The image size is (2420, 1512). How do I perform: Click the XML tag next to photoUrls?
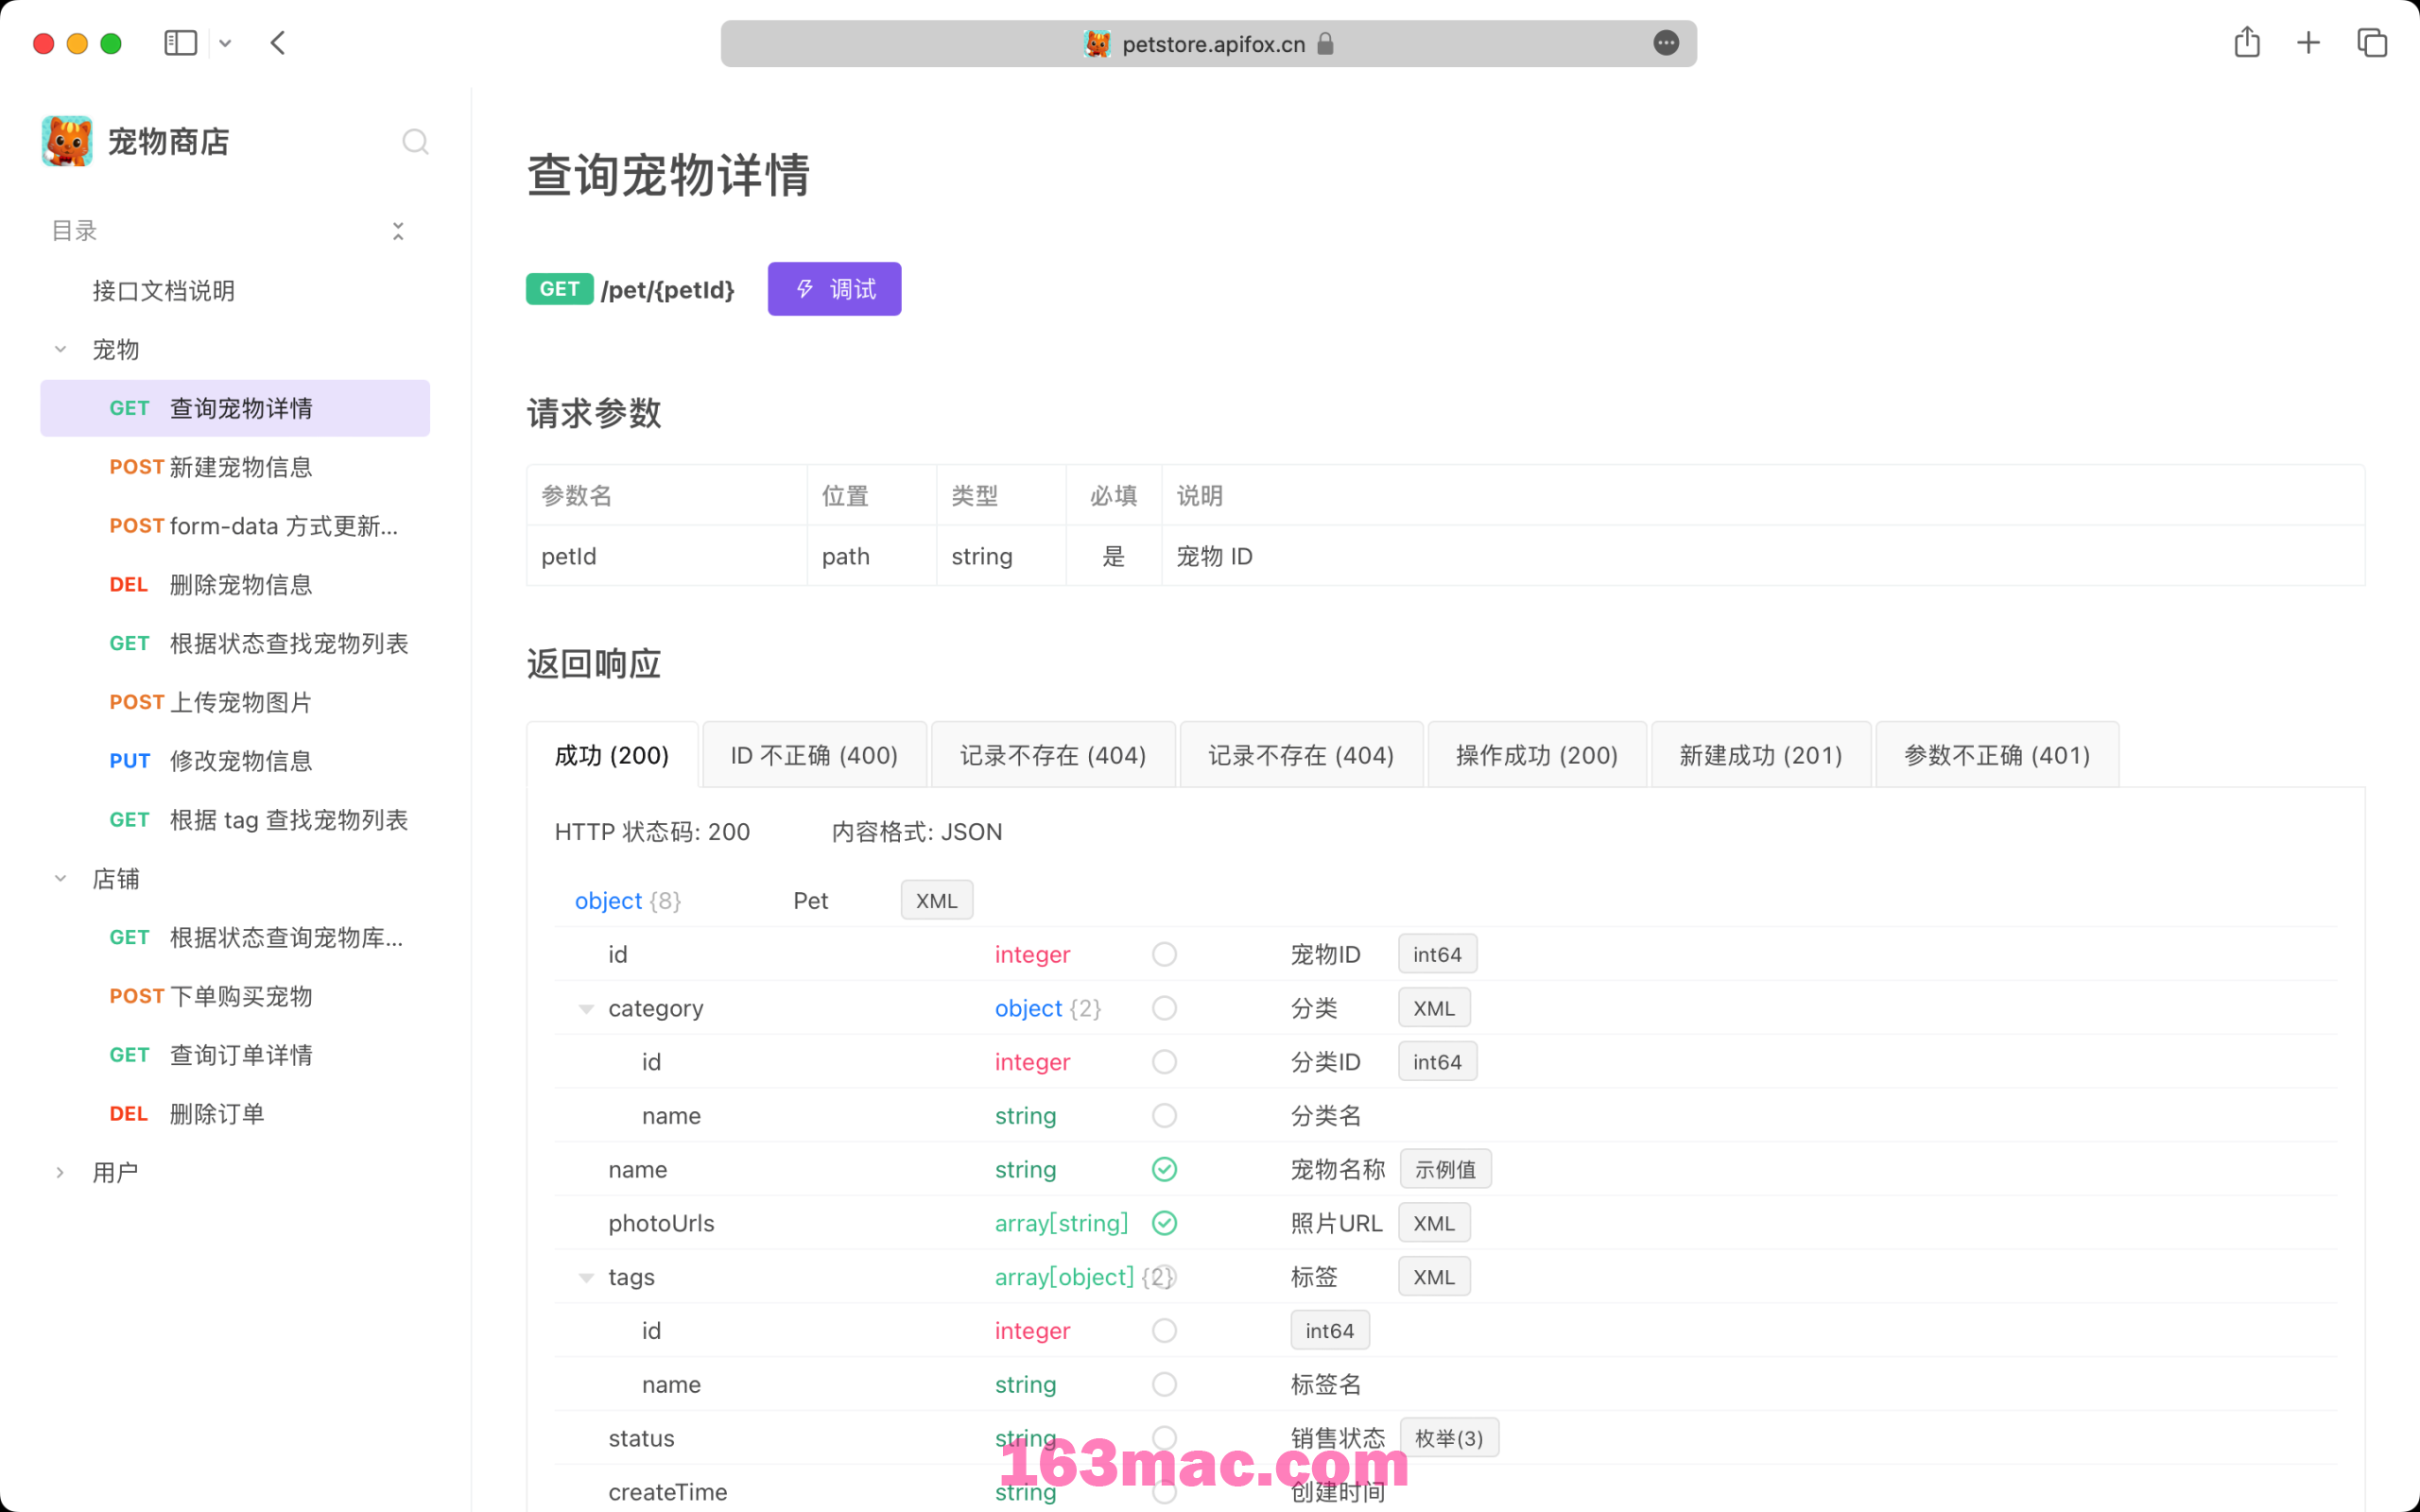click(1432, 1221)
